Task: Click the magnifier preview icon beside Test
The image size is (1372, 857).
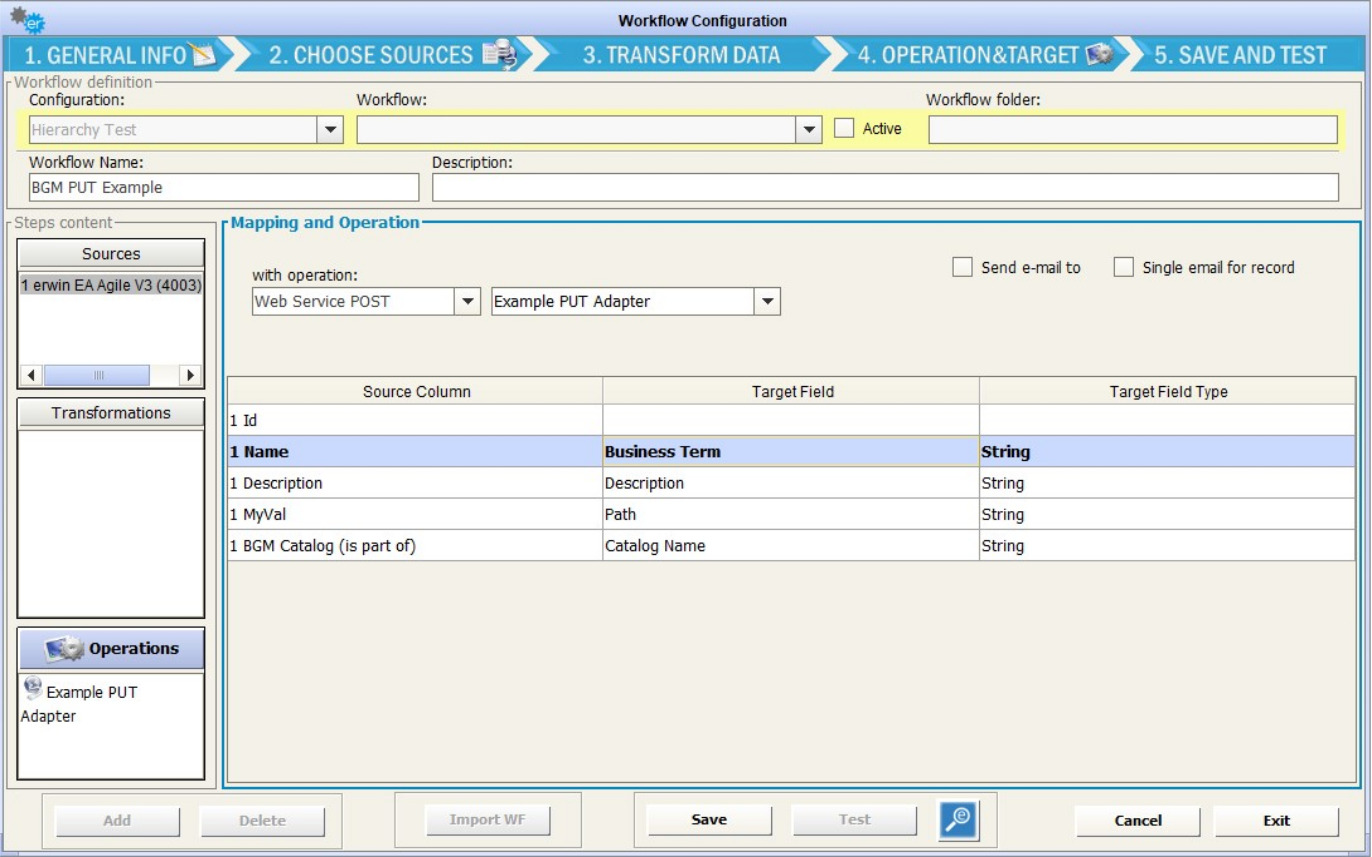Action: coord(958,820)
